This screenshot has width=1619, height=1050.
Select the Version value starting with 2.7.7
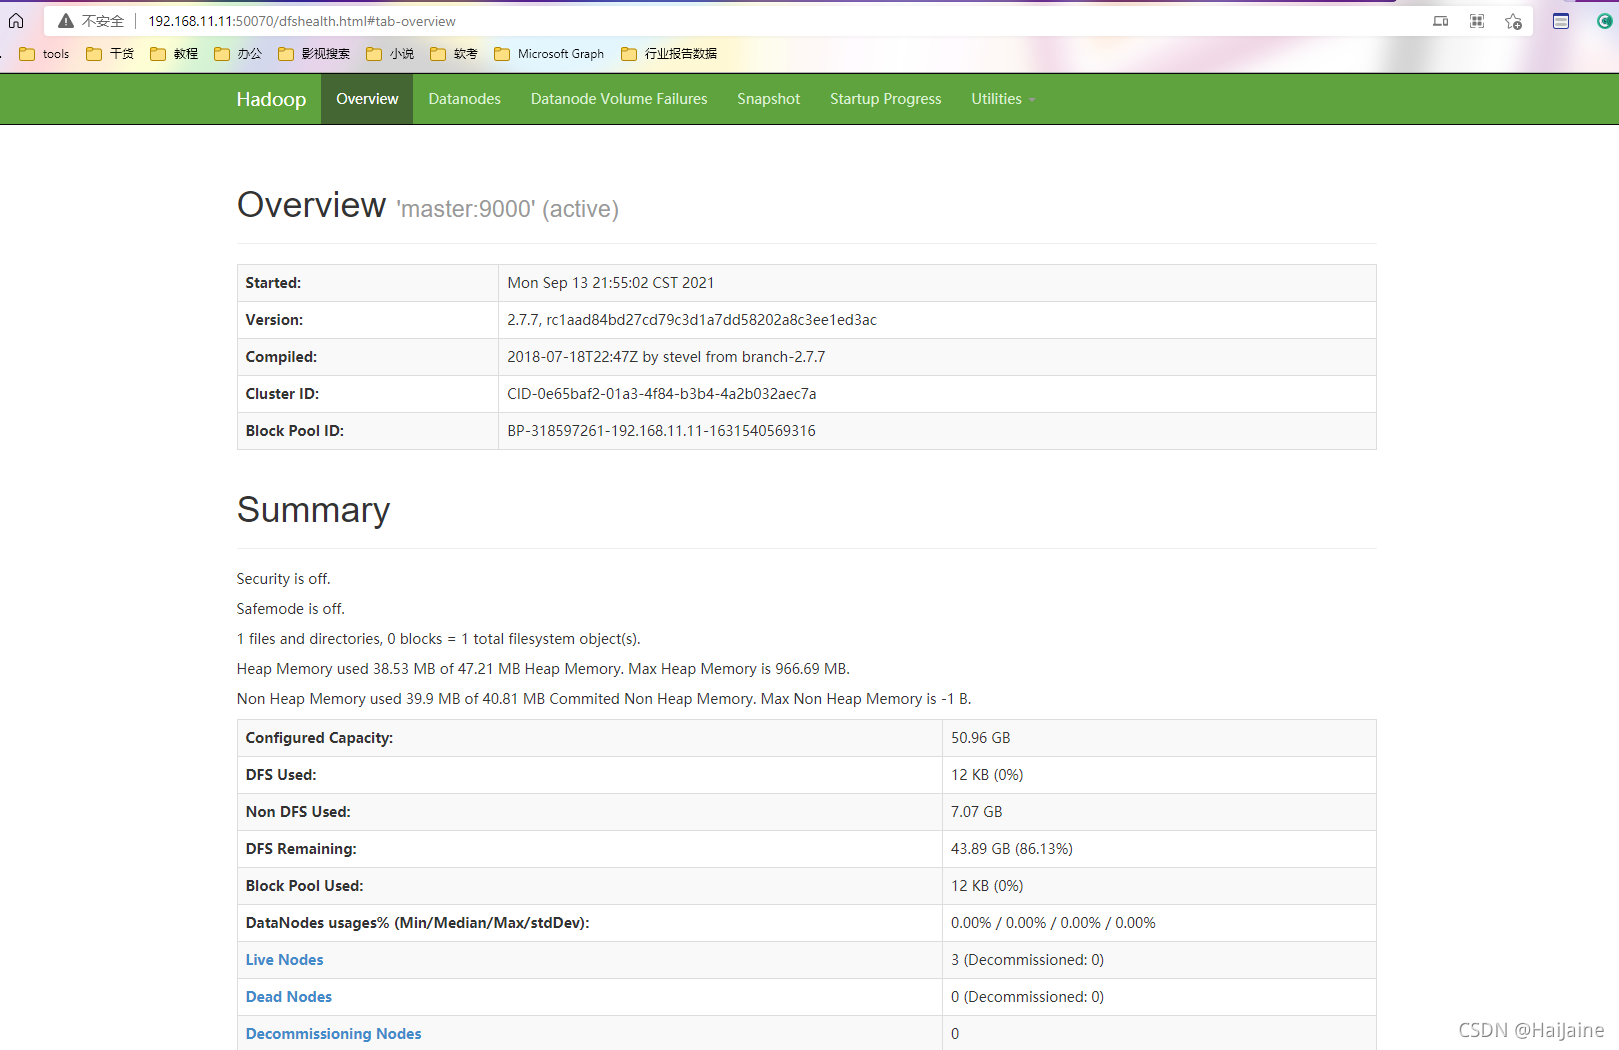[x=691, y=320]
